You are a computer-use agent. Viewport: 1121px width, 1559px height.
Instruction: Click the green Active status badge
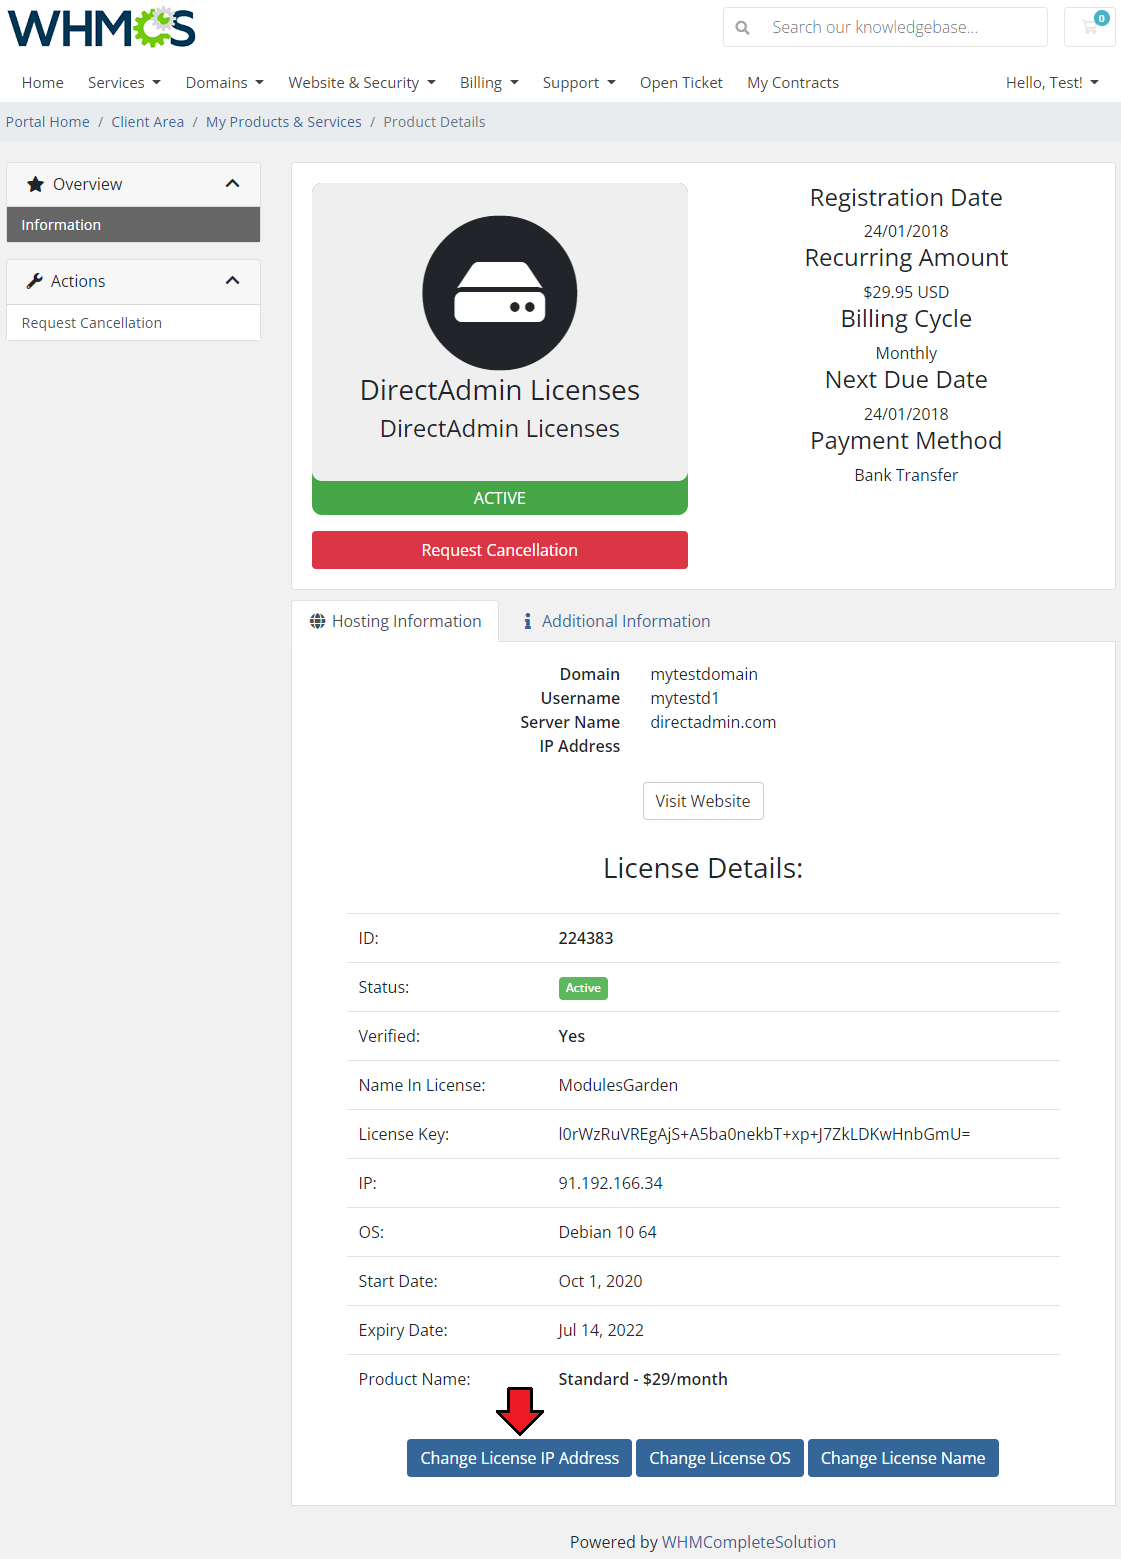(x=583, y=988)
